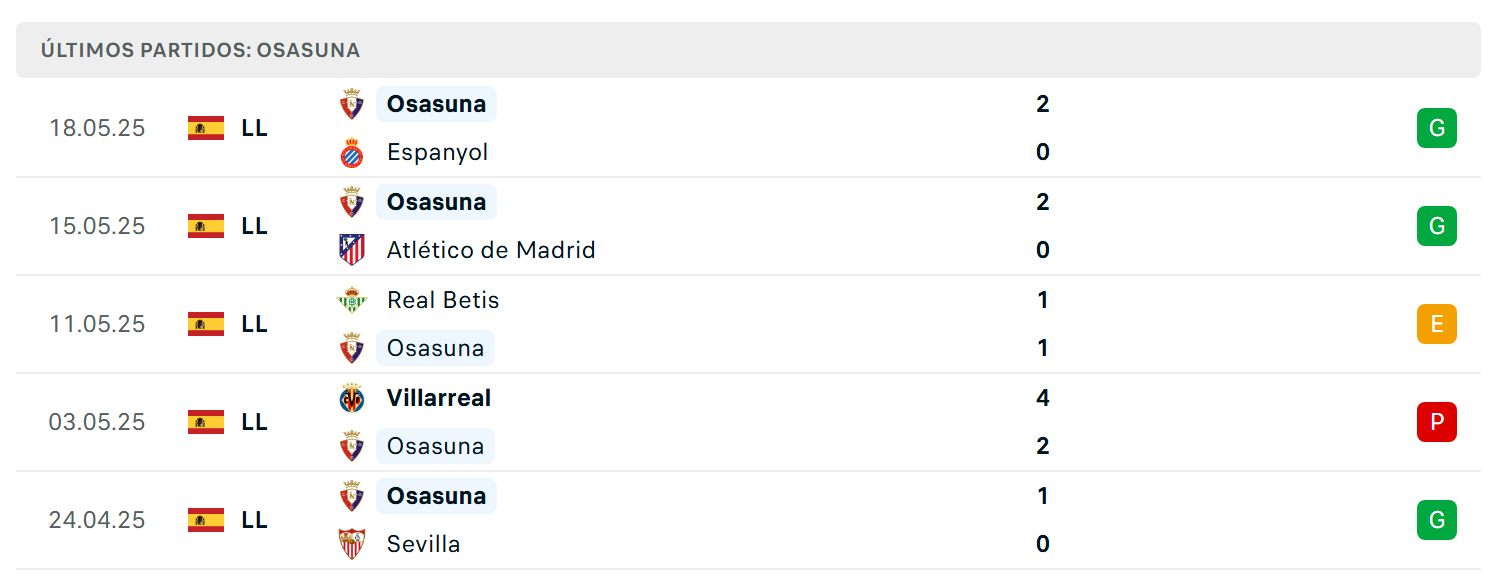1497x587 pixels.
Task: Open Atlético de Madrid team link
Action: click(491, 250)
